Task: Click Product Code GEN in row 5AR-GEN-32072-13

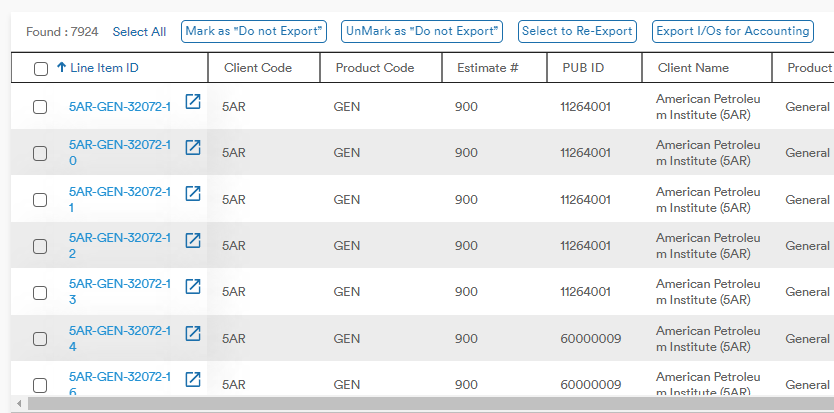Action: (x=347, y=292)
